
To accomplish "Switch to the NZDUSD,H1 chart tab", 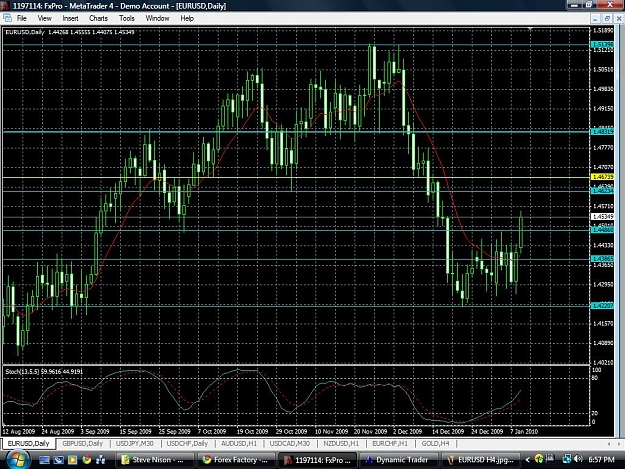I will [341, 443].
